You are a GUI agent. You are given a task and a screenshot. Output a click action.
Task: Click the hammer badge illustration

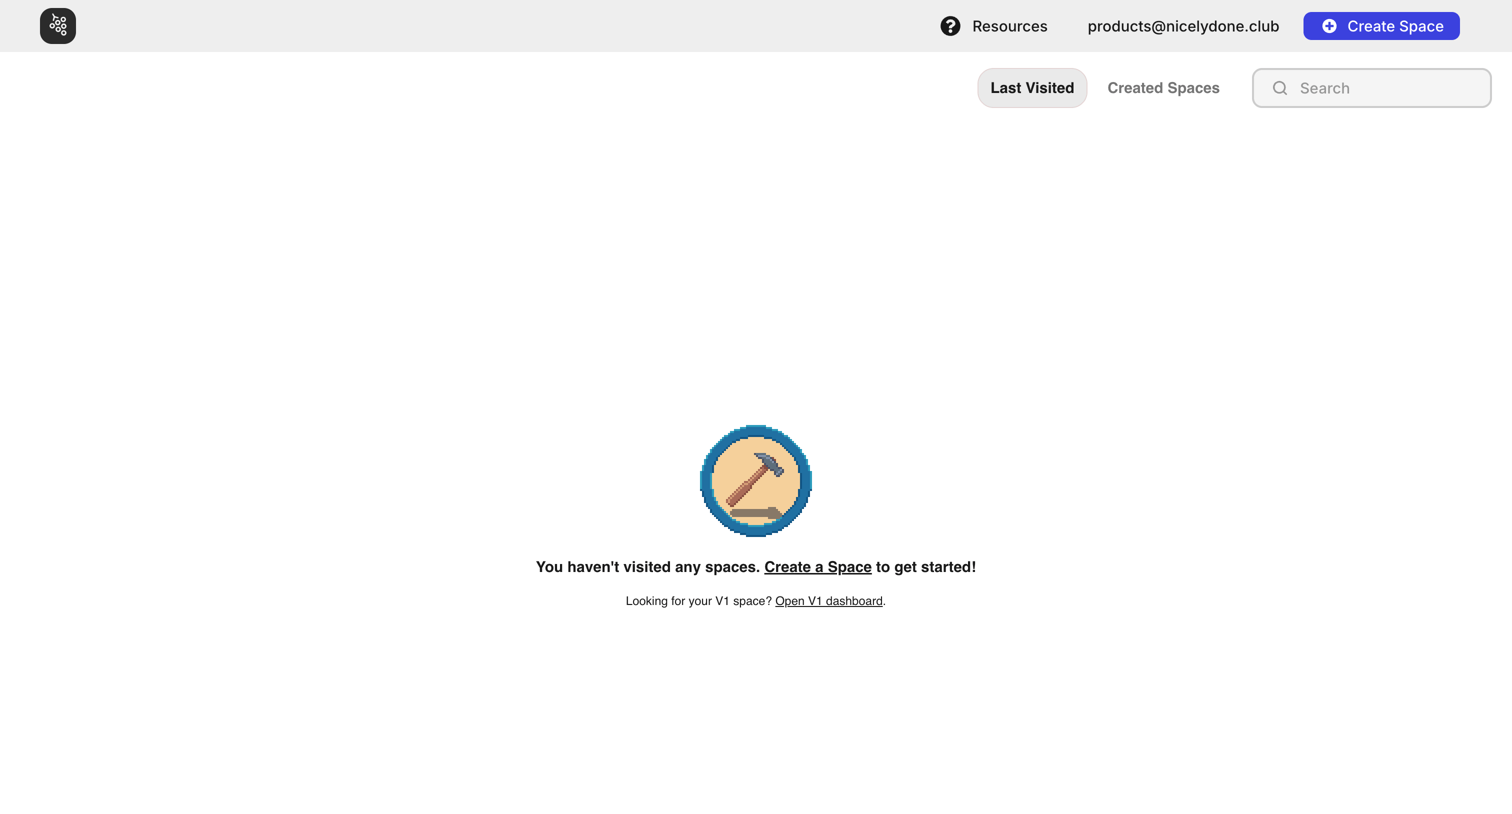pyautogui.click(x=756, y=481)
